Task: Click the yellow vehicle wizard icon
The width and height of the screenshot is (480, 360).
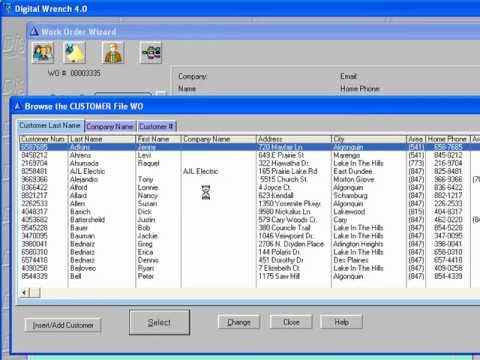Action: [75, 52]
